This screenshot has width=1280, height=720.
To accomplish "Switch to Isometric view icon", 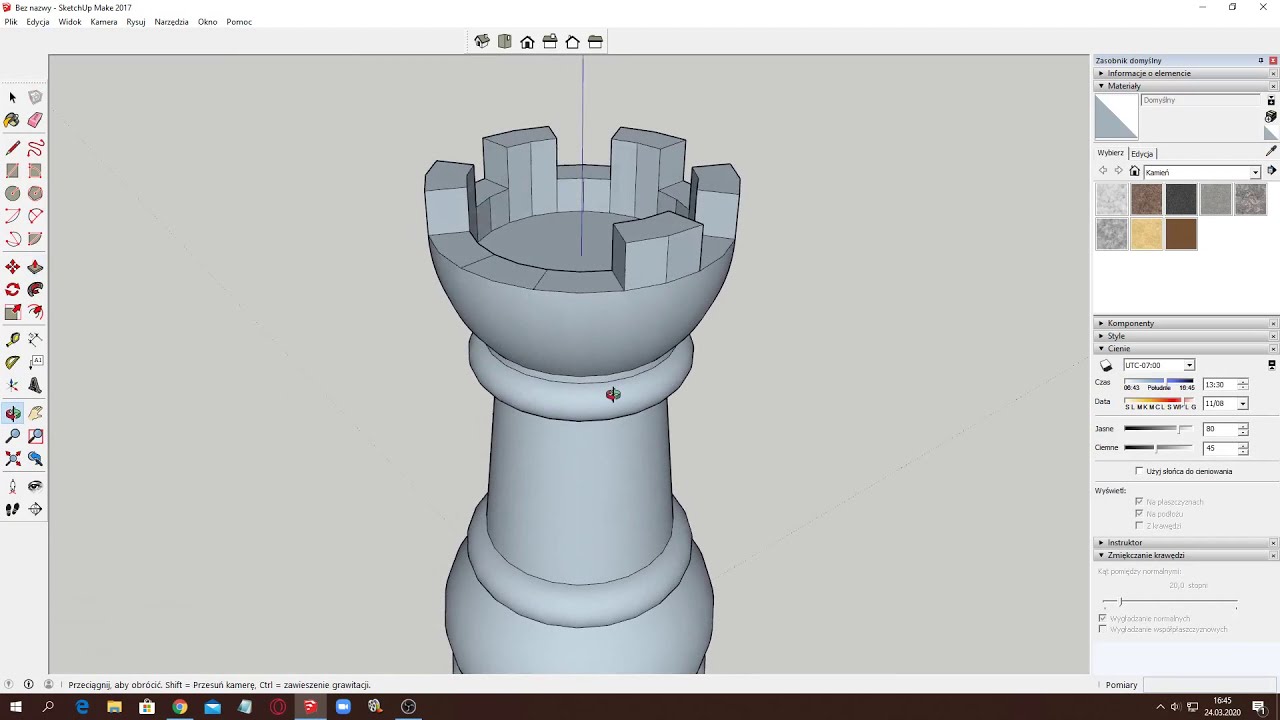I will coord(482,42).
